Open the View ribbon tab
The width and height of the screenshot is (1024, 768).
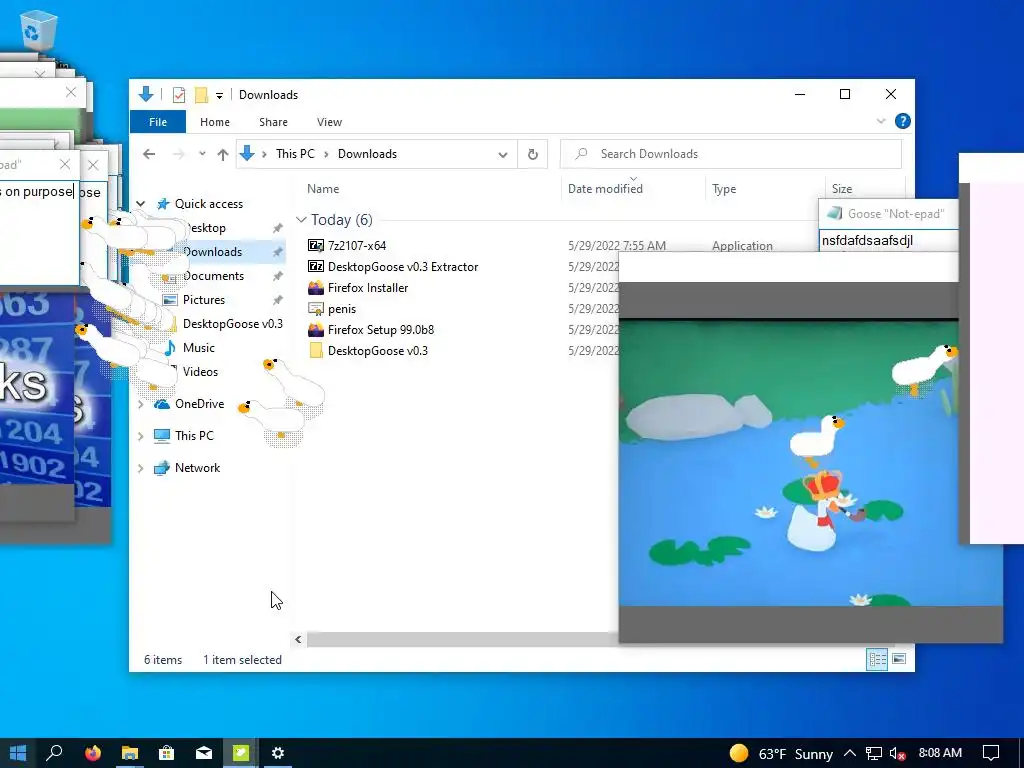point(329,122)
